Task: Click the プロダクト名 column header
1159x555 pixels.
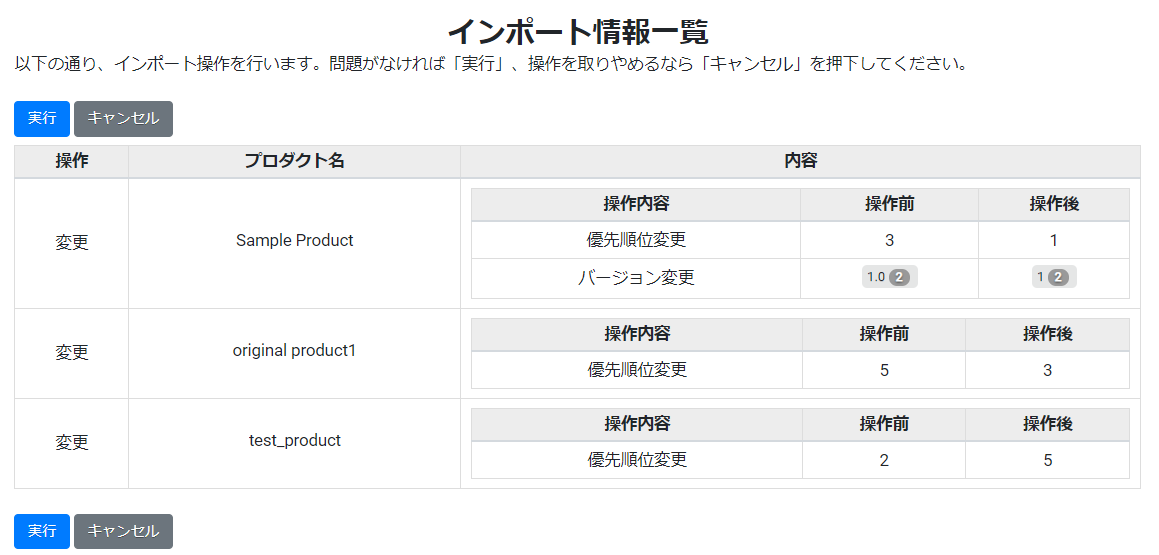Action: coord(294,162)
